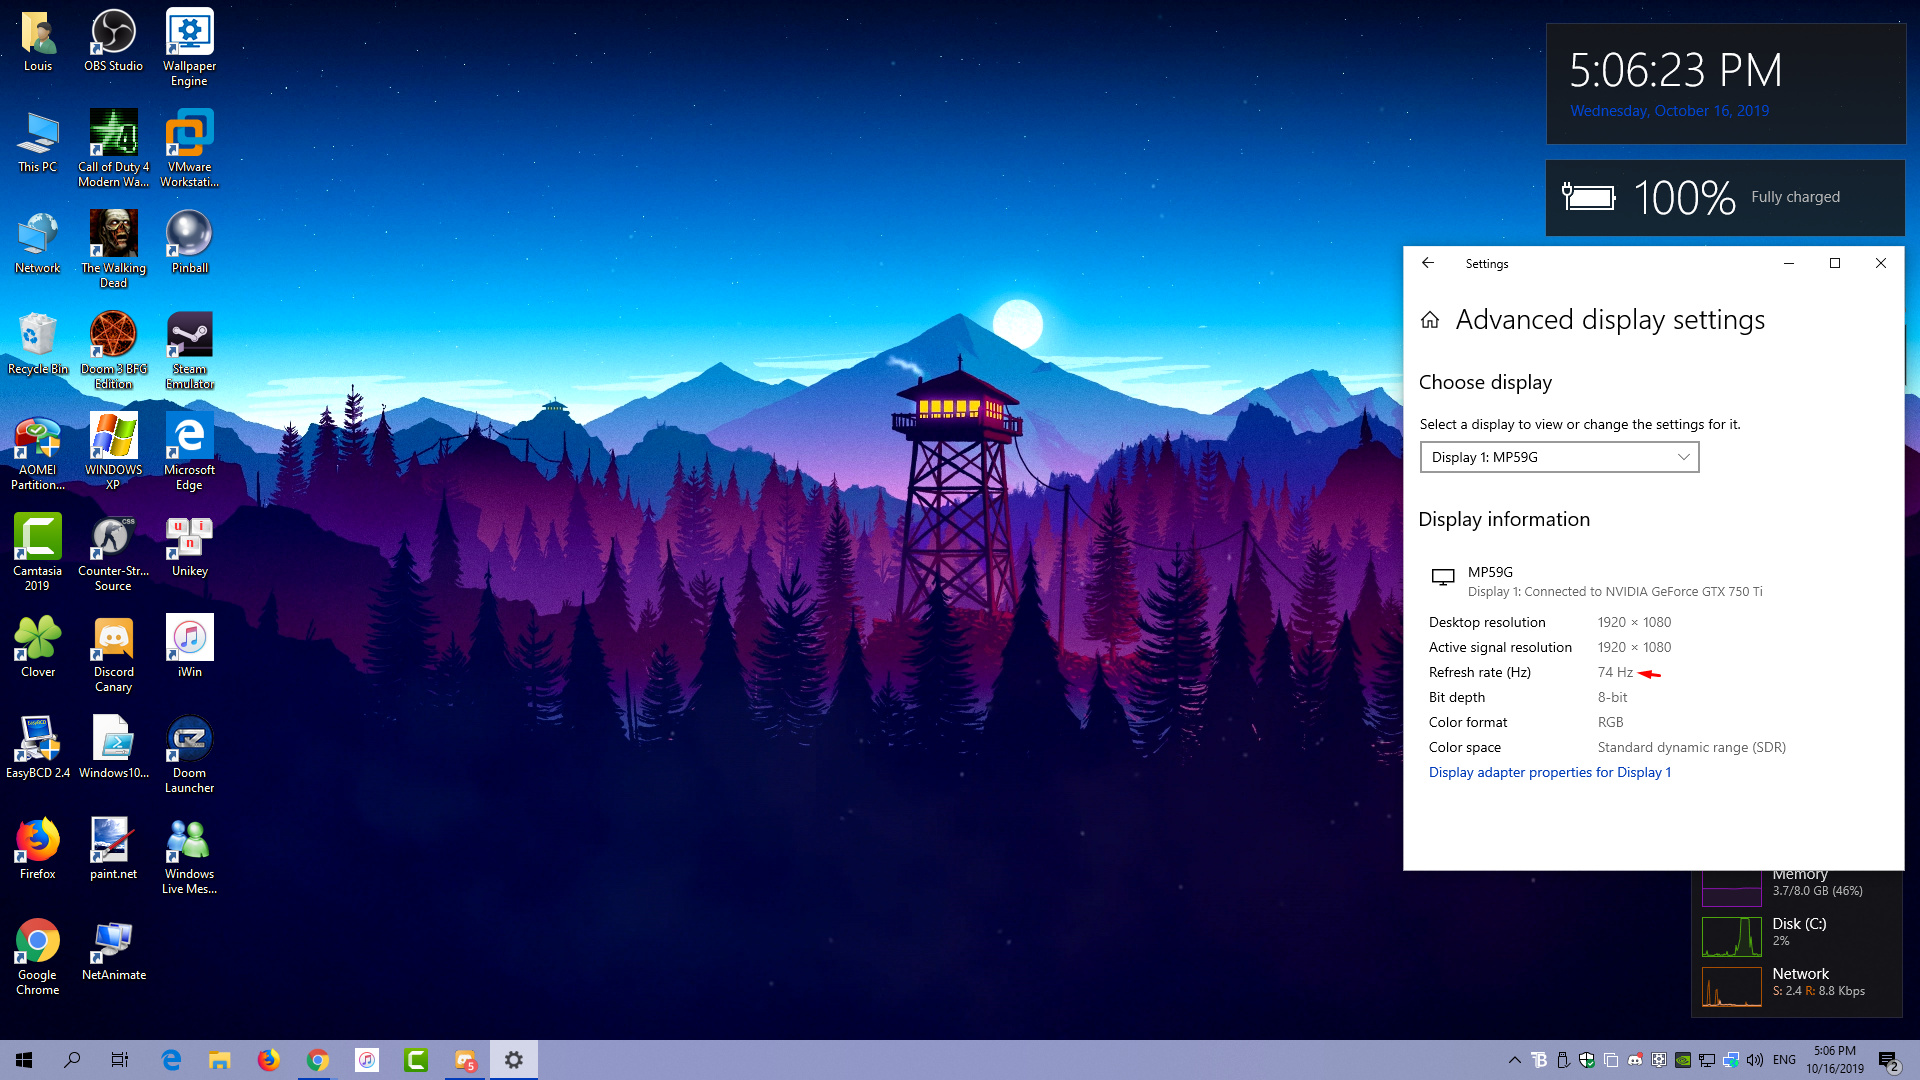Click the NVIDIA tray icon

(1683, 1060)
